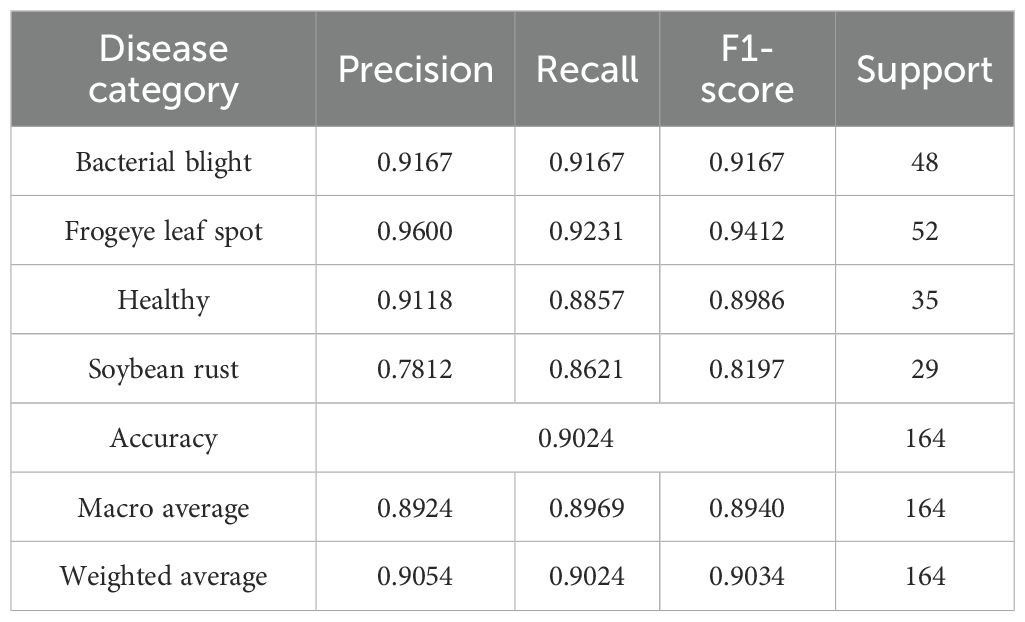Click the Accuracy row label

(163, 438)
